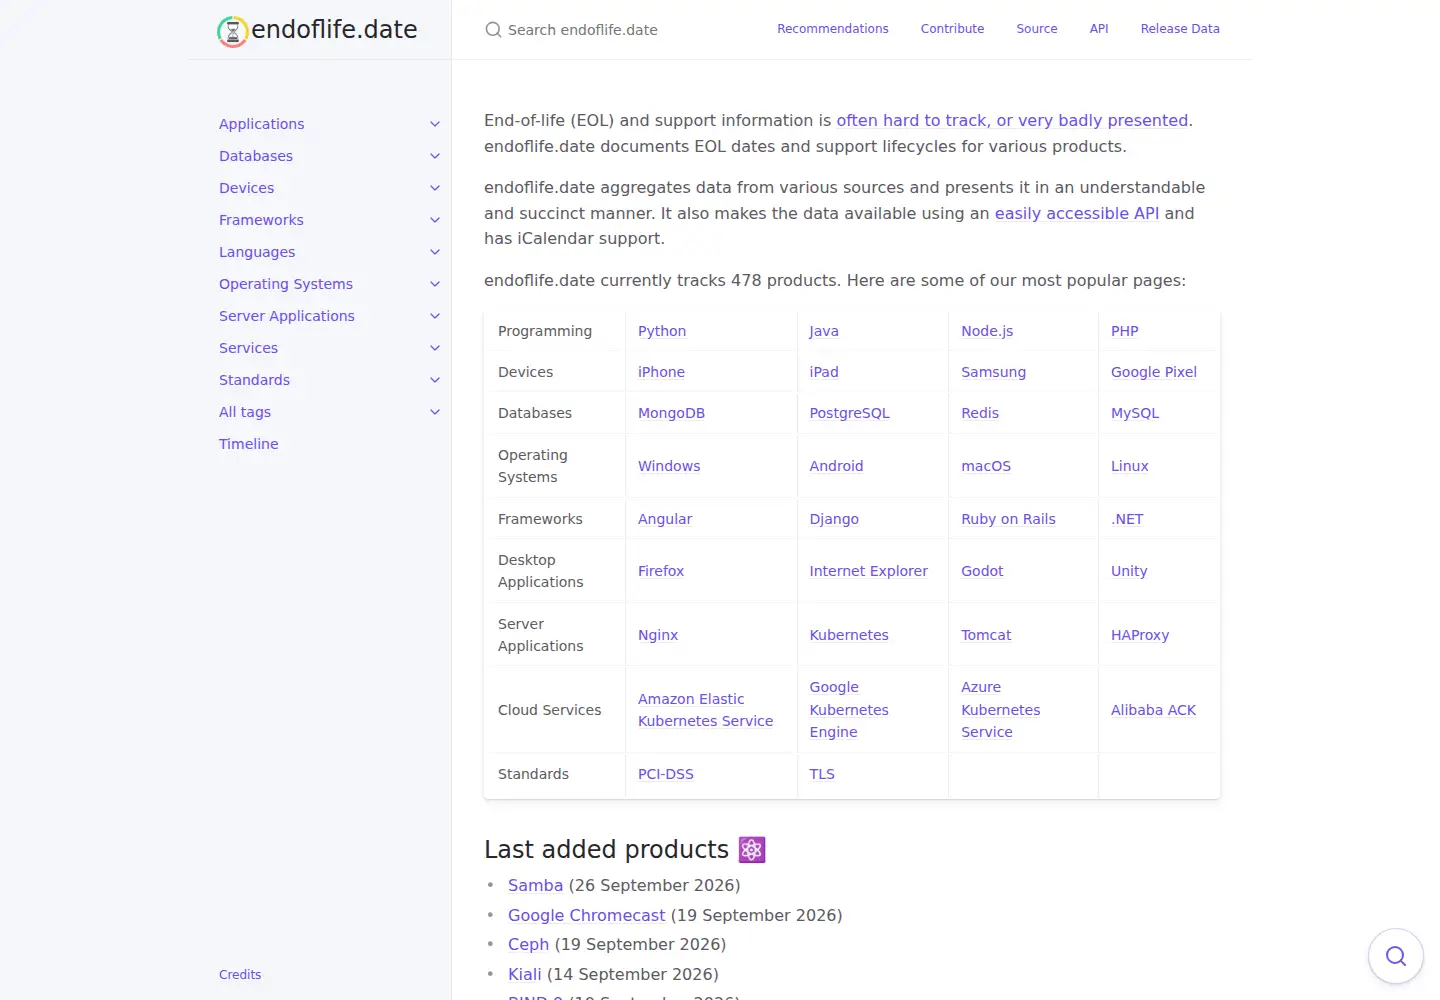The image size is (1440, 1000).
Task: Expand the Services sidebar chevron
Action: pyautogui.click(x=435, y=348)
